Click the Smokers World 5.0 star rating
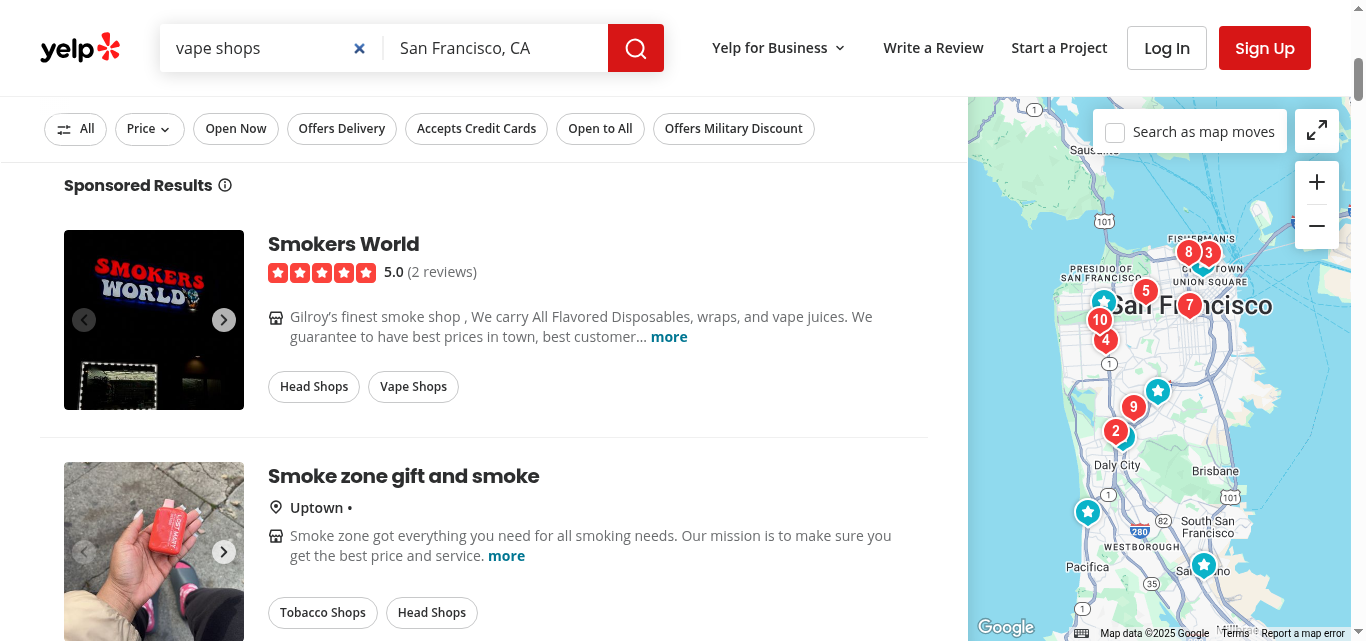The height and width of the screenshot is (641, 1366). [x=322, y=272]
